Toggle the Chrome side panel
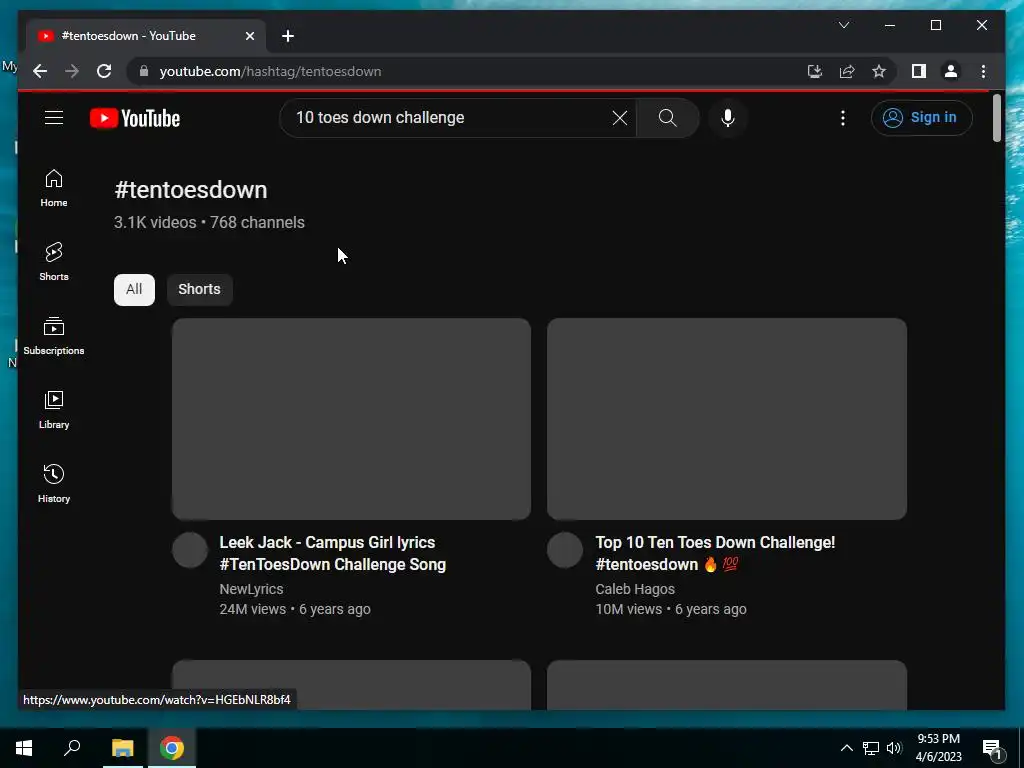Image resolution: width=1024 pixels, height=768 pixels. click(919, 71)
